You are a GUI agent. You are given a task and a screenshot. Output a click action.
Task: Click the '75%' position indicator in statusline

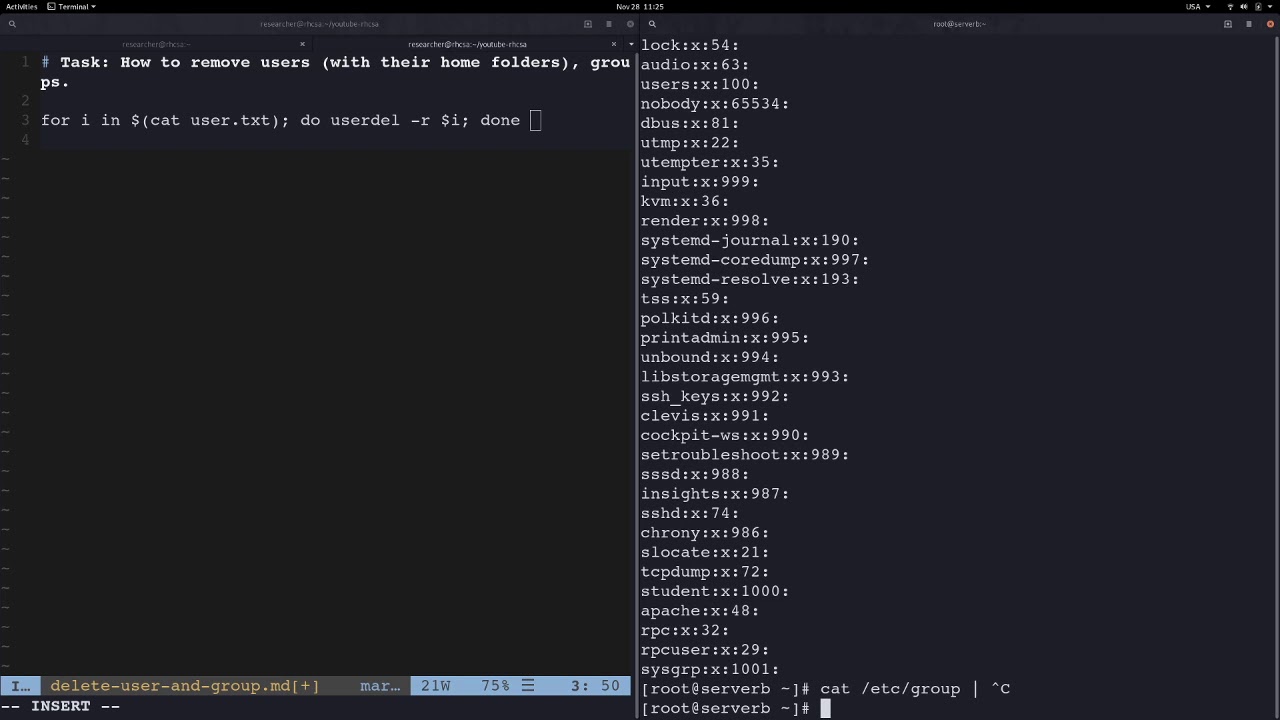(495, 686)
